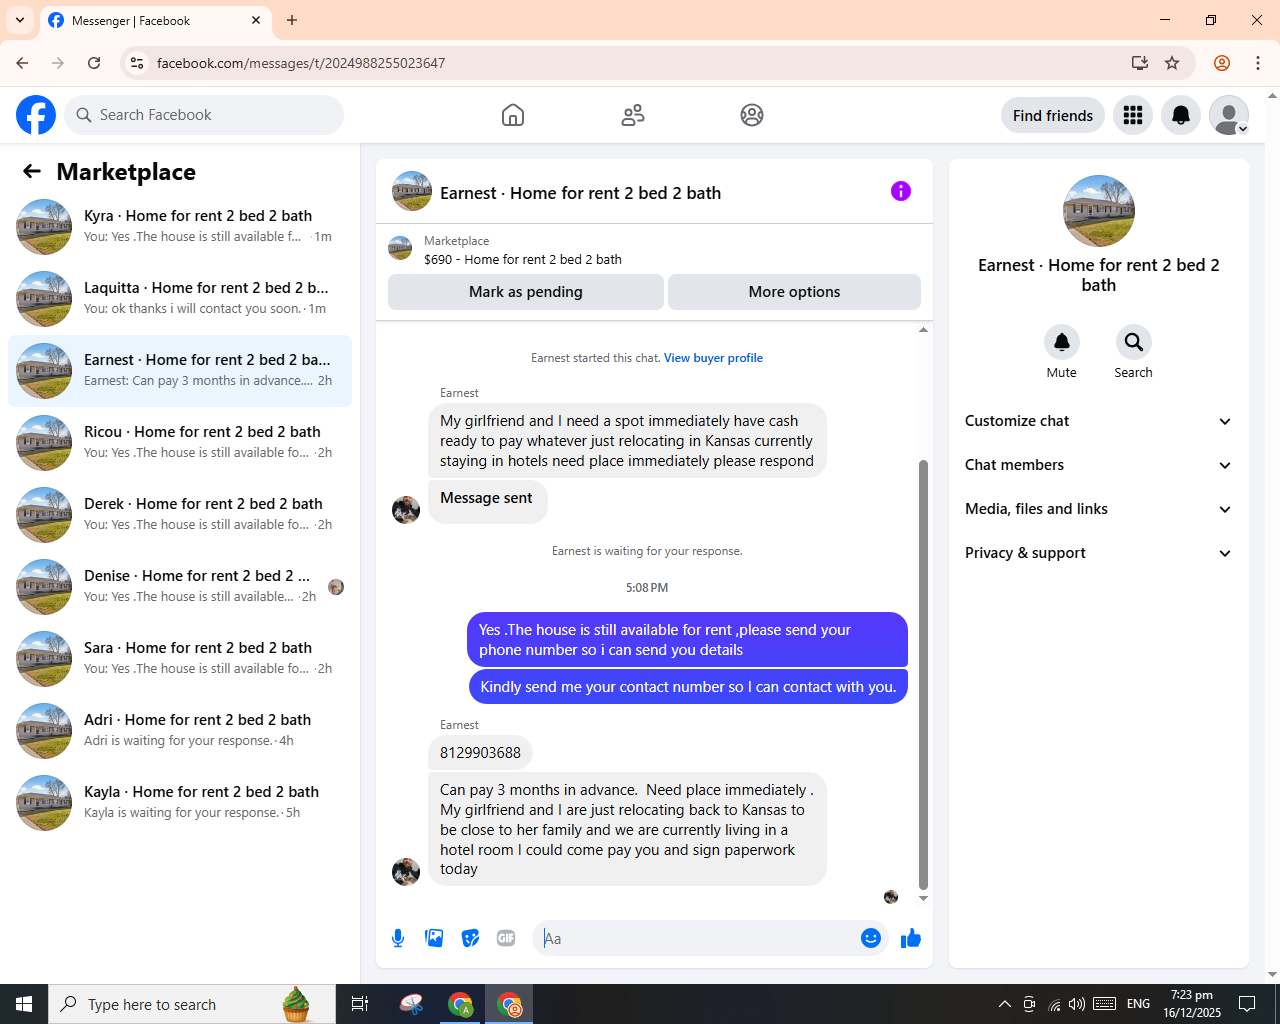Open Kyra's home rental conversation
Viewport: 1280px width, 1024px height.
[x=180, y=227]
